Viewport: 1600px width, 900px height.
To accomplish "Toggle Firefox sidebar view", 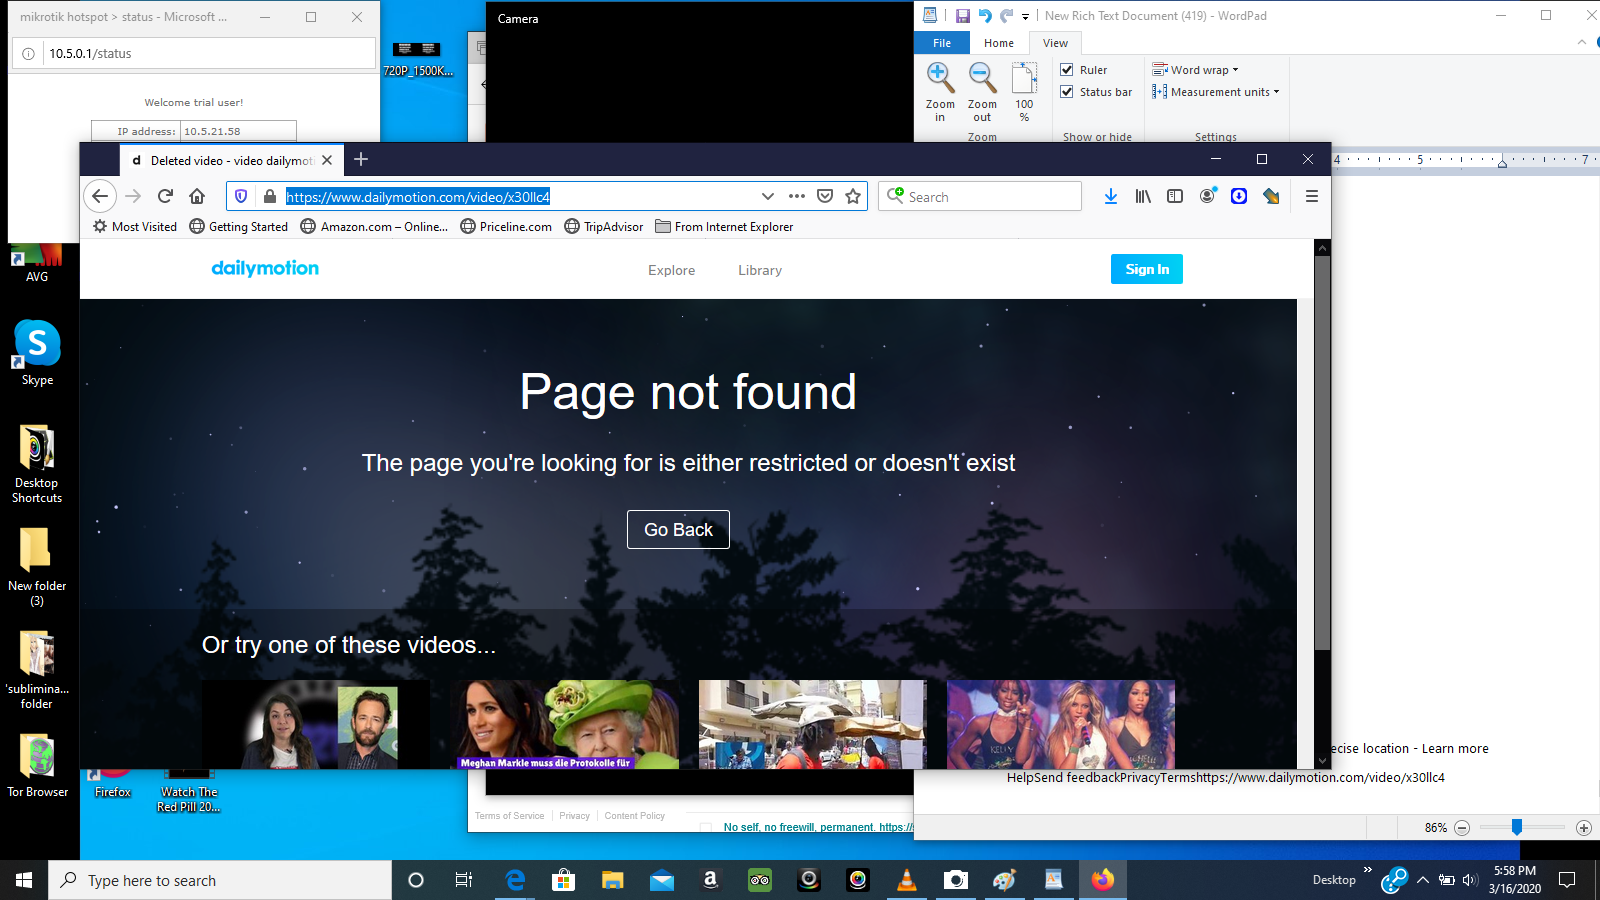I will tap(1175, 196).
